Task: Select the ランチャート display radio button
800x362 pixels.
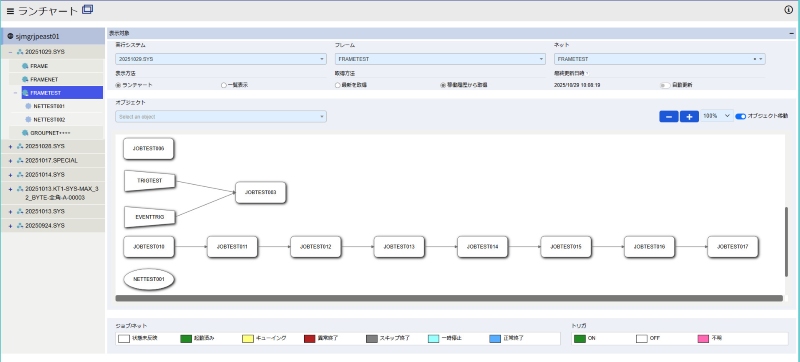Action: 118,85
